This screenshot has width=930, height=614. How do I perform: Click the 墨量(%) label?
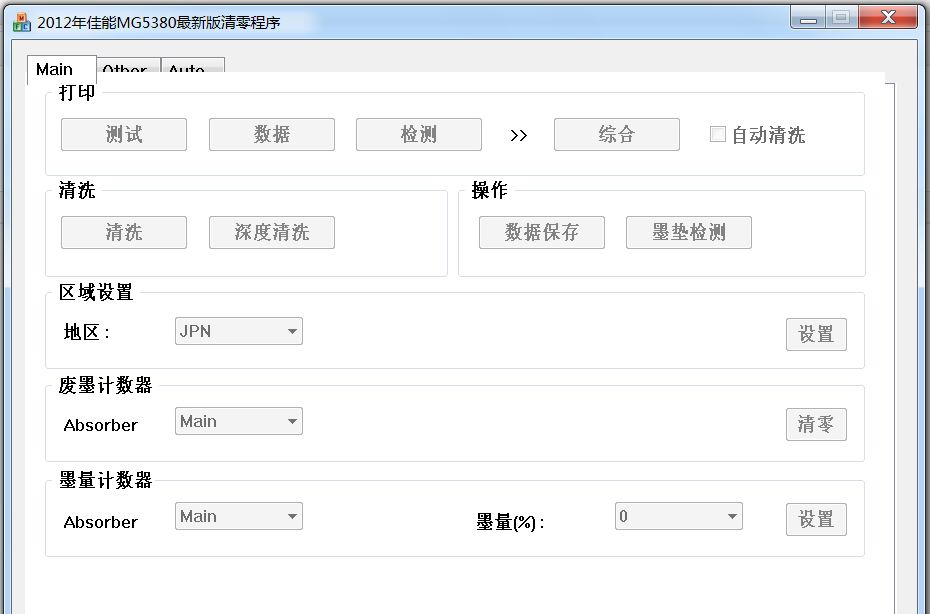[510, 523]
